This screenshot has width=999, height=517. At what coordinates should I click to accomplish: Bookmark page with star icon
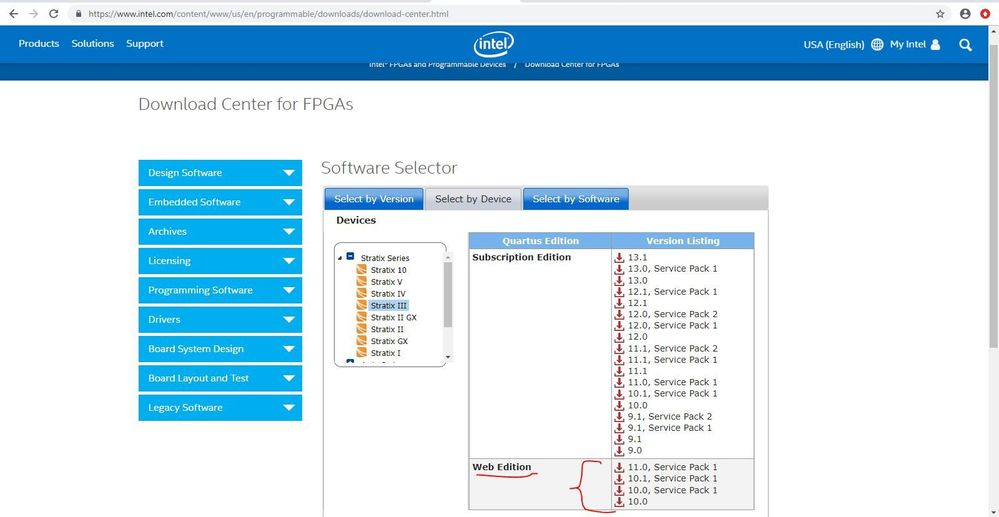[x=940, y=13]
